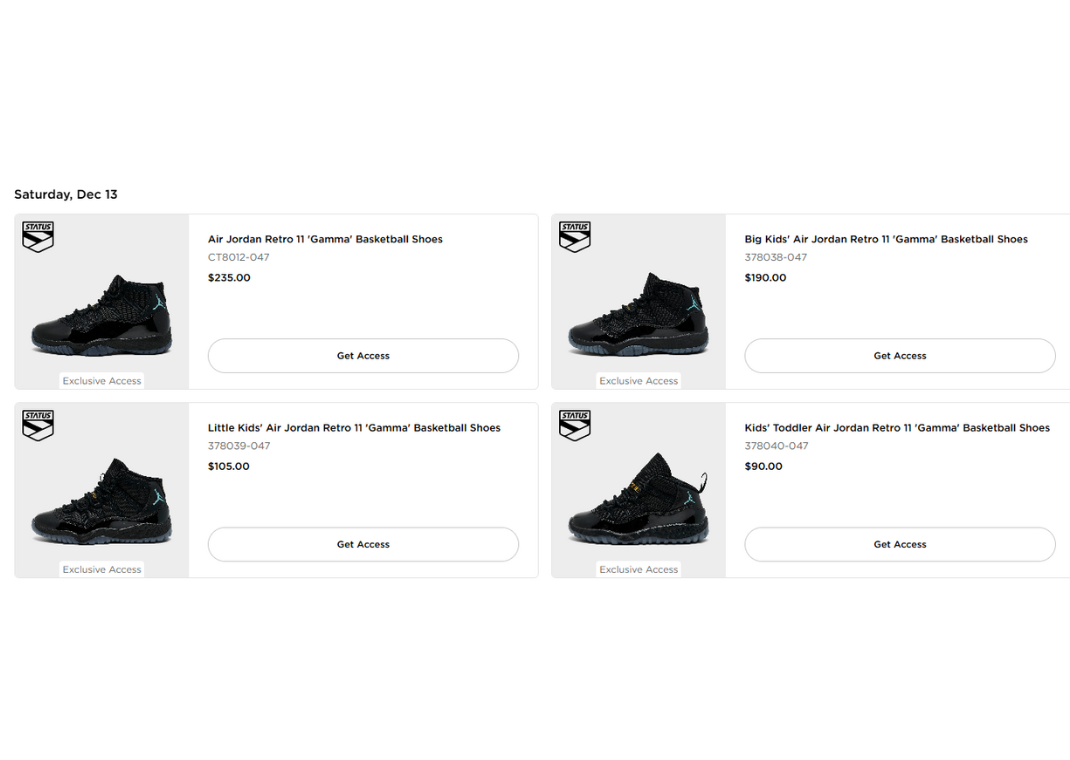Click the style code CT8012-047
Viewport: 1070px width, 760px height.
coord(240,257)
